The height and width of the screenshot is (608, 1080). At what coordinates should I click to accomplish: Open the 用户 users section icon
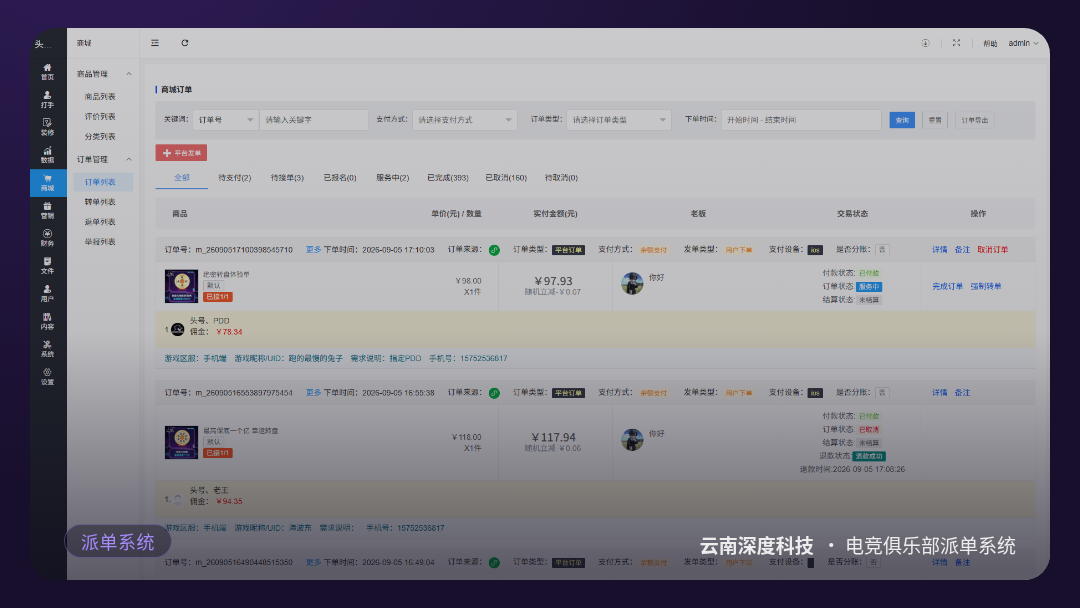[47, 294]
